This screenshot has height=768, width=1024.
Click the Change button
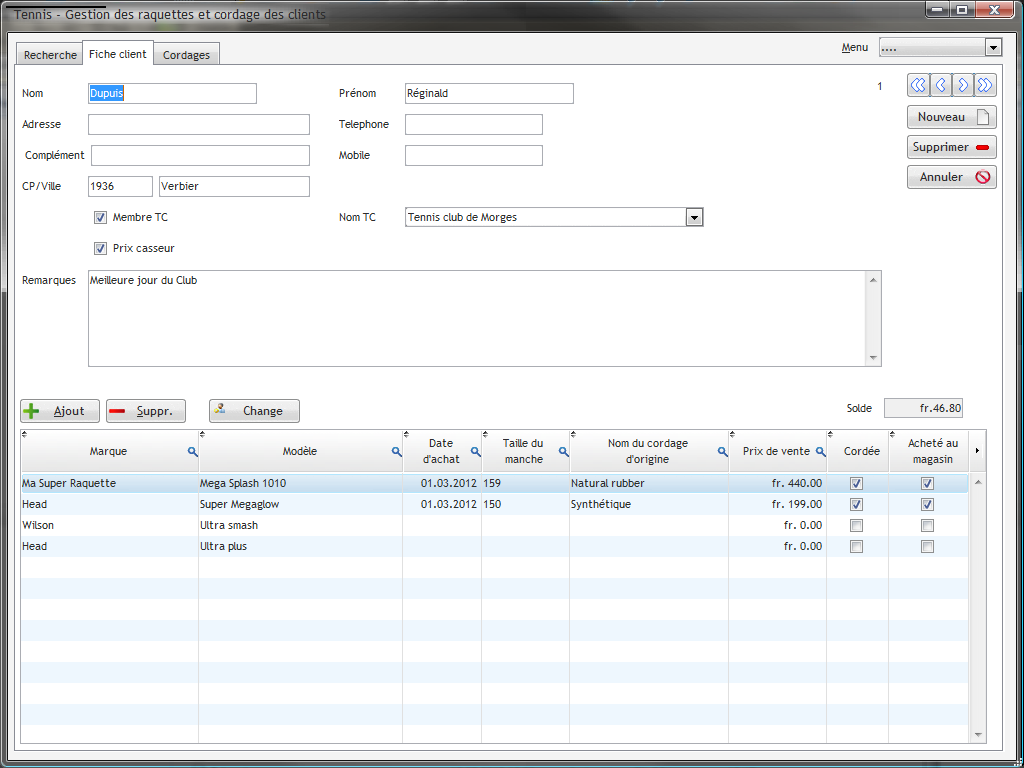255,411
